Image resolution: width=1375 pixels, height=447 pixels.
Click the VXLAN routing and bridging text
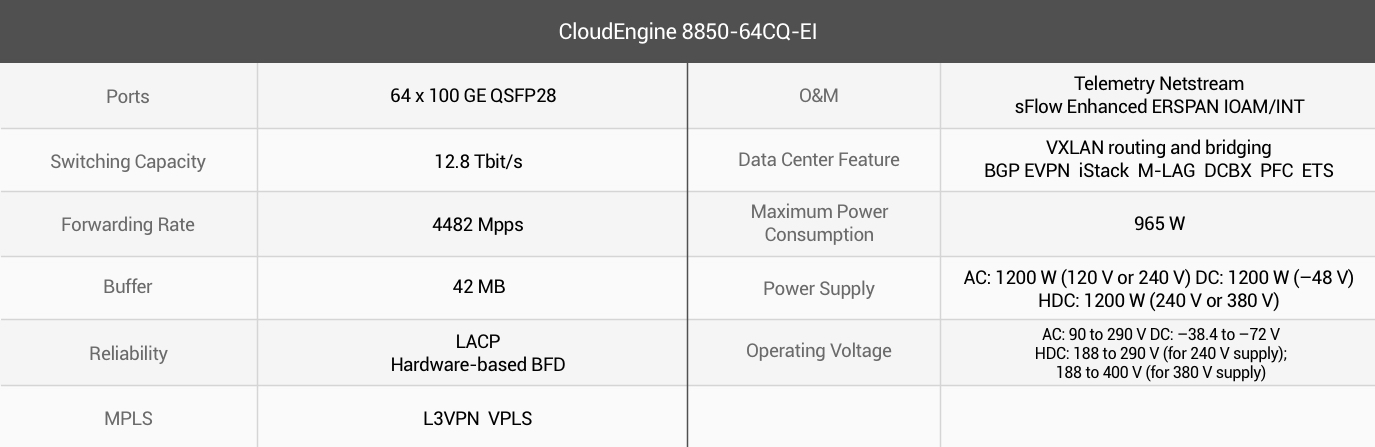point(1159,147)
